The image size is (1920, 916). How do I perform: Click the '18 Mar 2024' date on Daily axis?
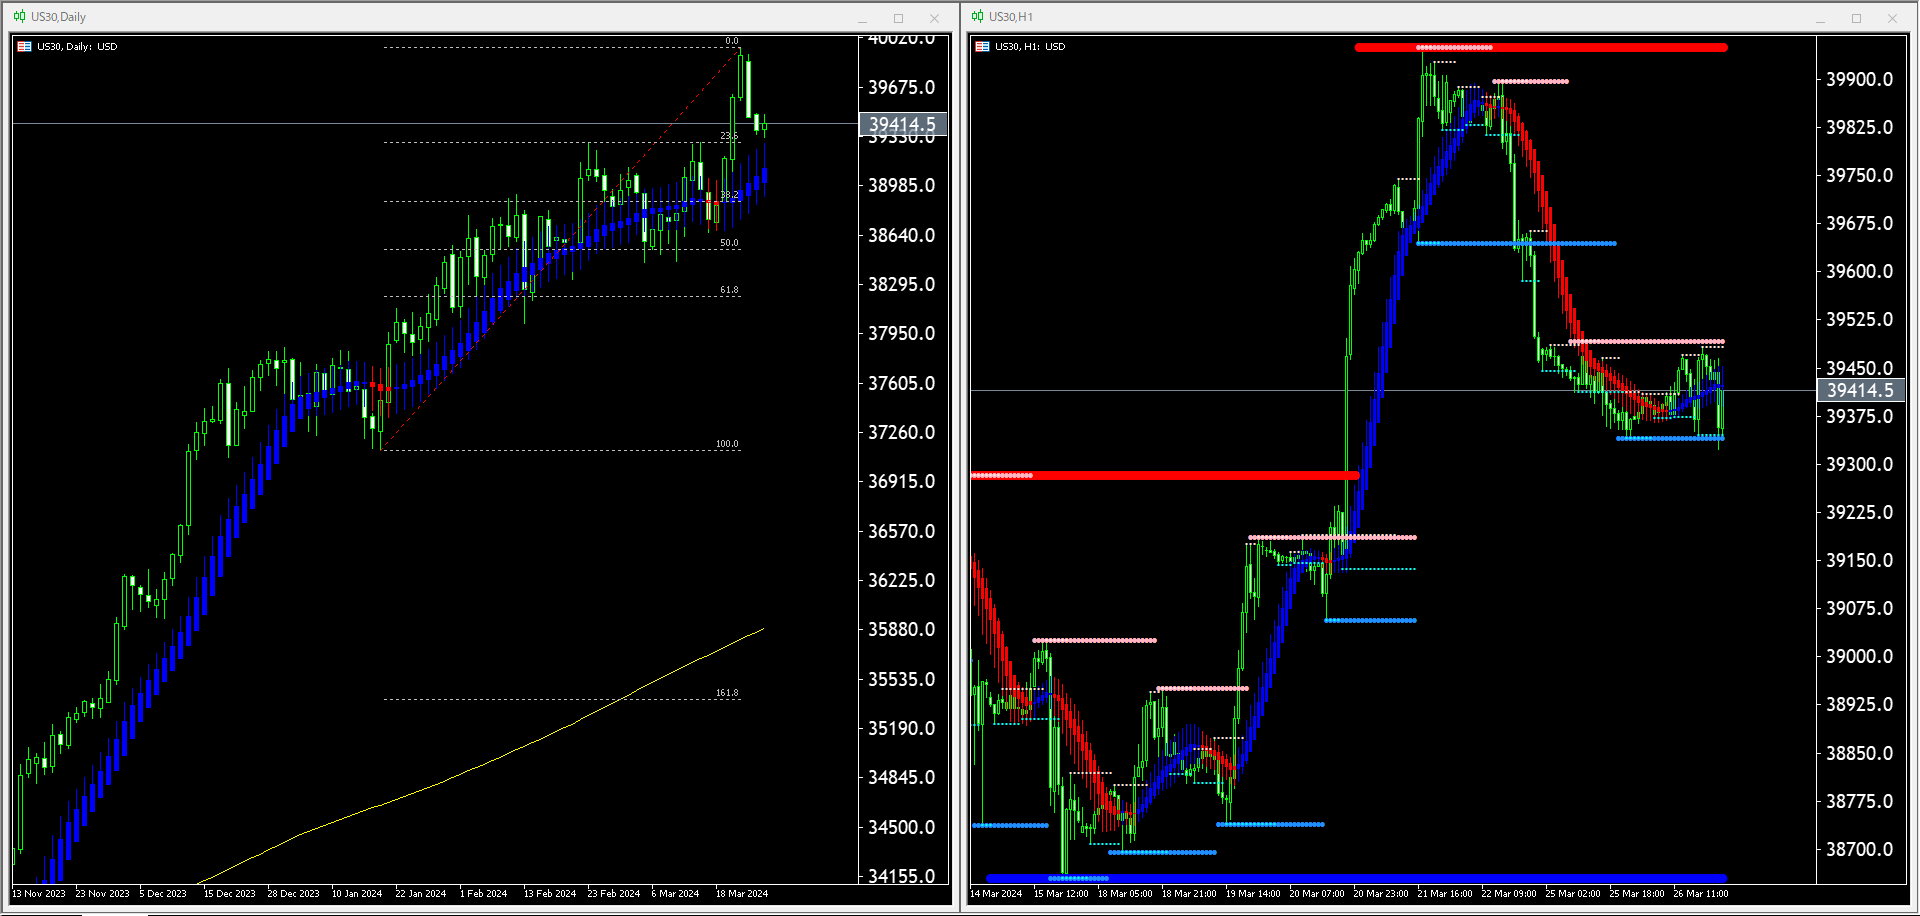click(742, 894)
